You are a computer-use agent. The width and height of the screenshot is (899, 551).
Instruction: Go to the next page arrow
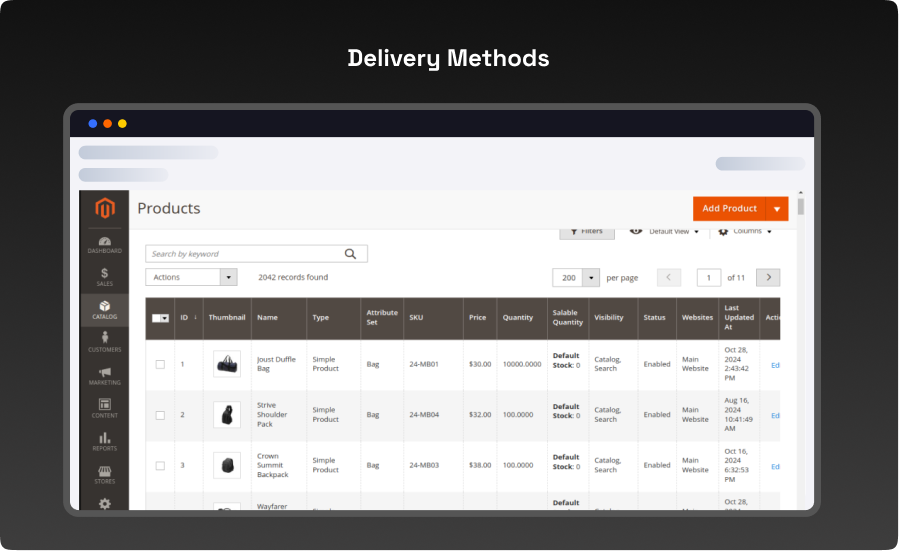click(x=768, y=278)
